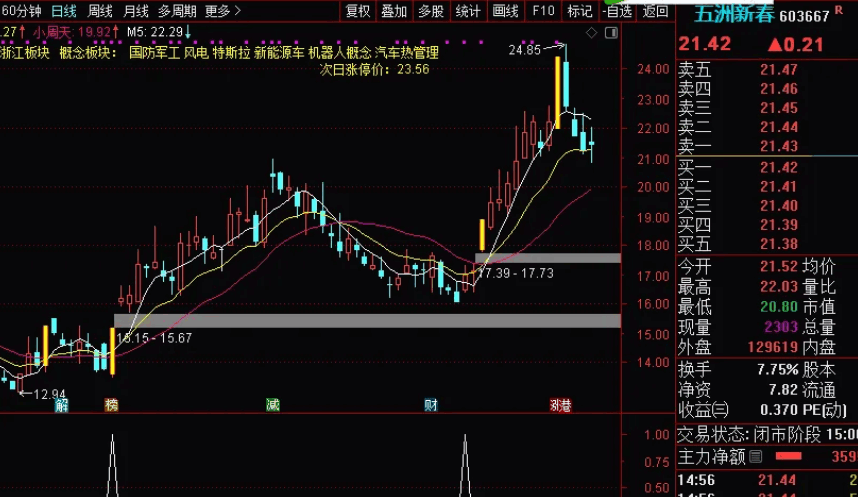Open the 多股 multi-stock view
858x497 pixels.
pyautogui.click(x=431, y=11)
